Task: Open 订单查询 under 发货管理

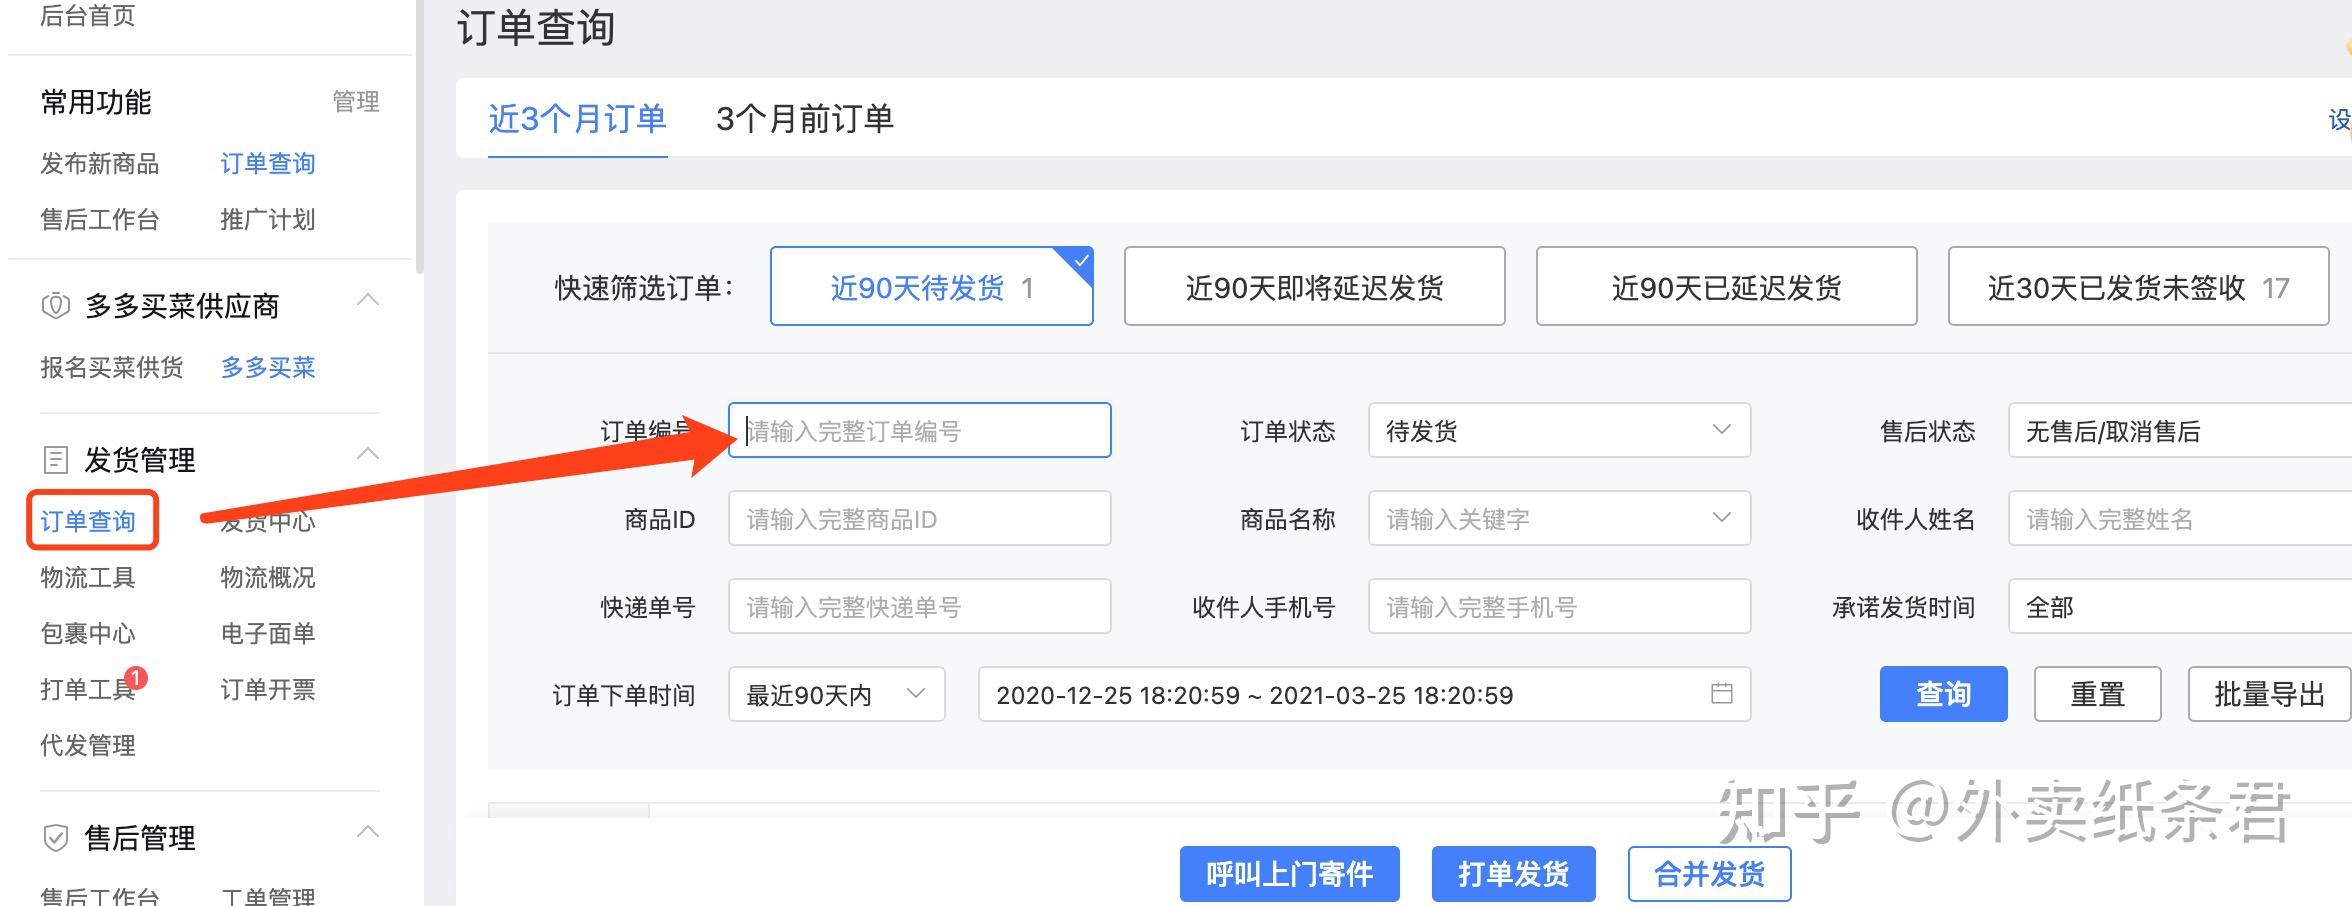Action: point(88,521)
